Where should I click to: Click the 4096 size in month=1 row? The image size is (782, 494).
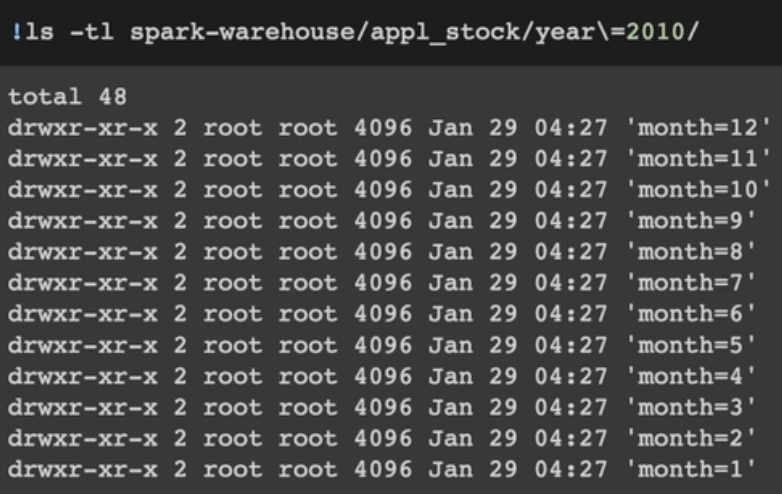click(x=383, y=470)
